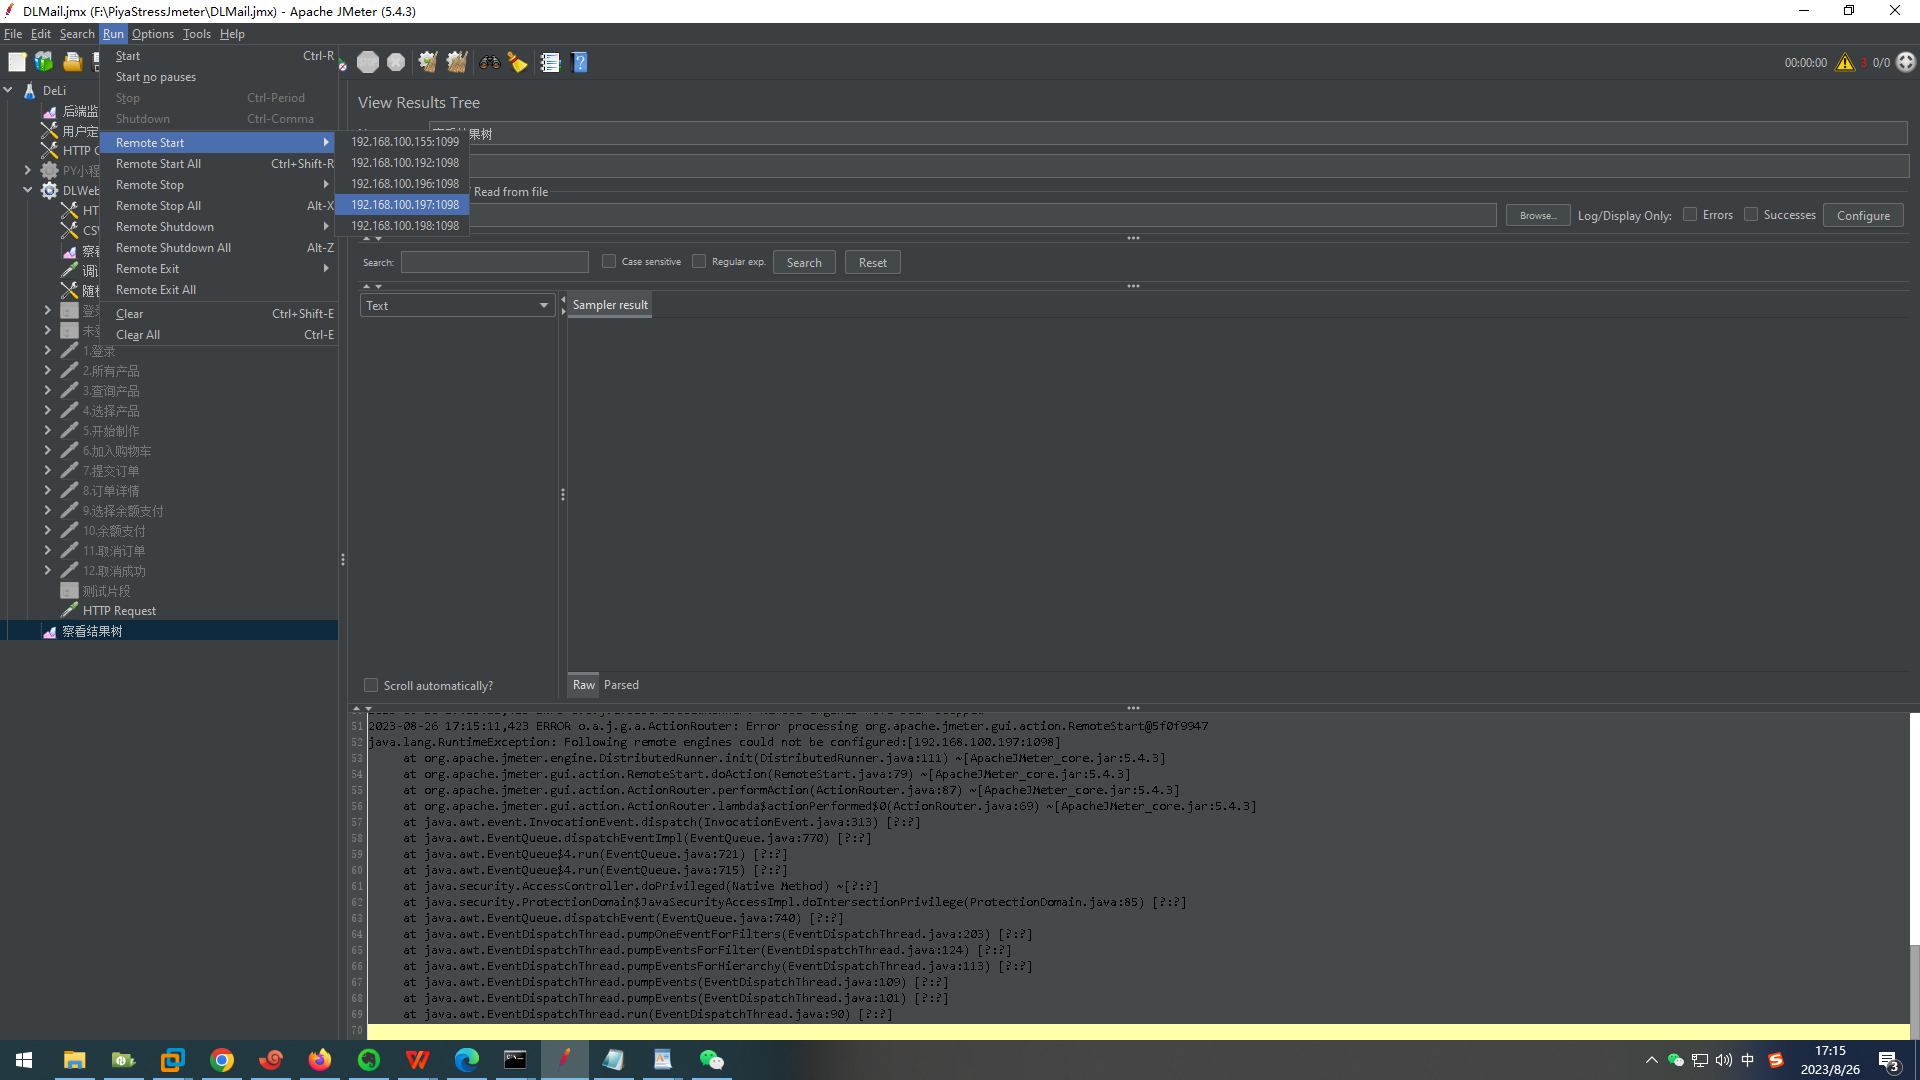Click the Reset Search broom icon
Image resolution: width=1920 pixels, height=1080 pixels.
point(517,62)
